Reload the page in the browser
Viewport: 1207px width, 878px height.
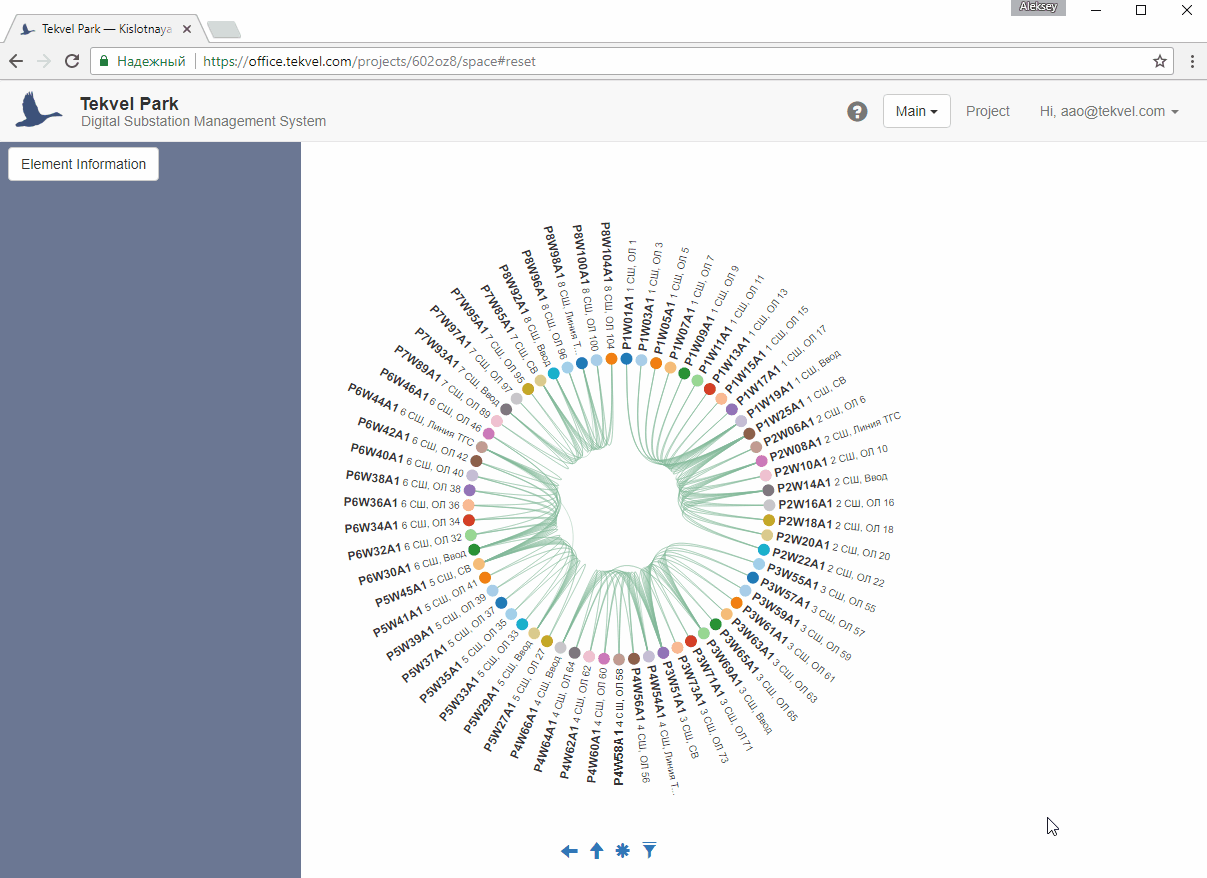72,61
